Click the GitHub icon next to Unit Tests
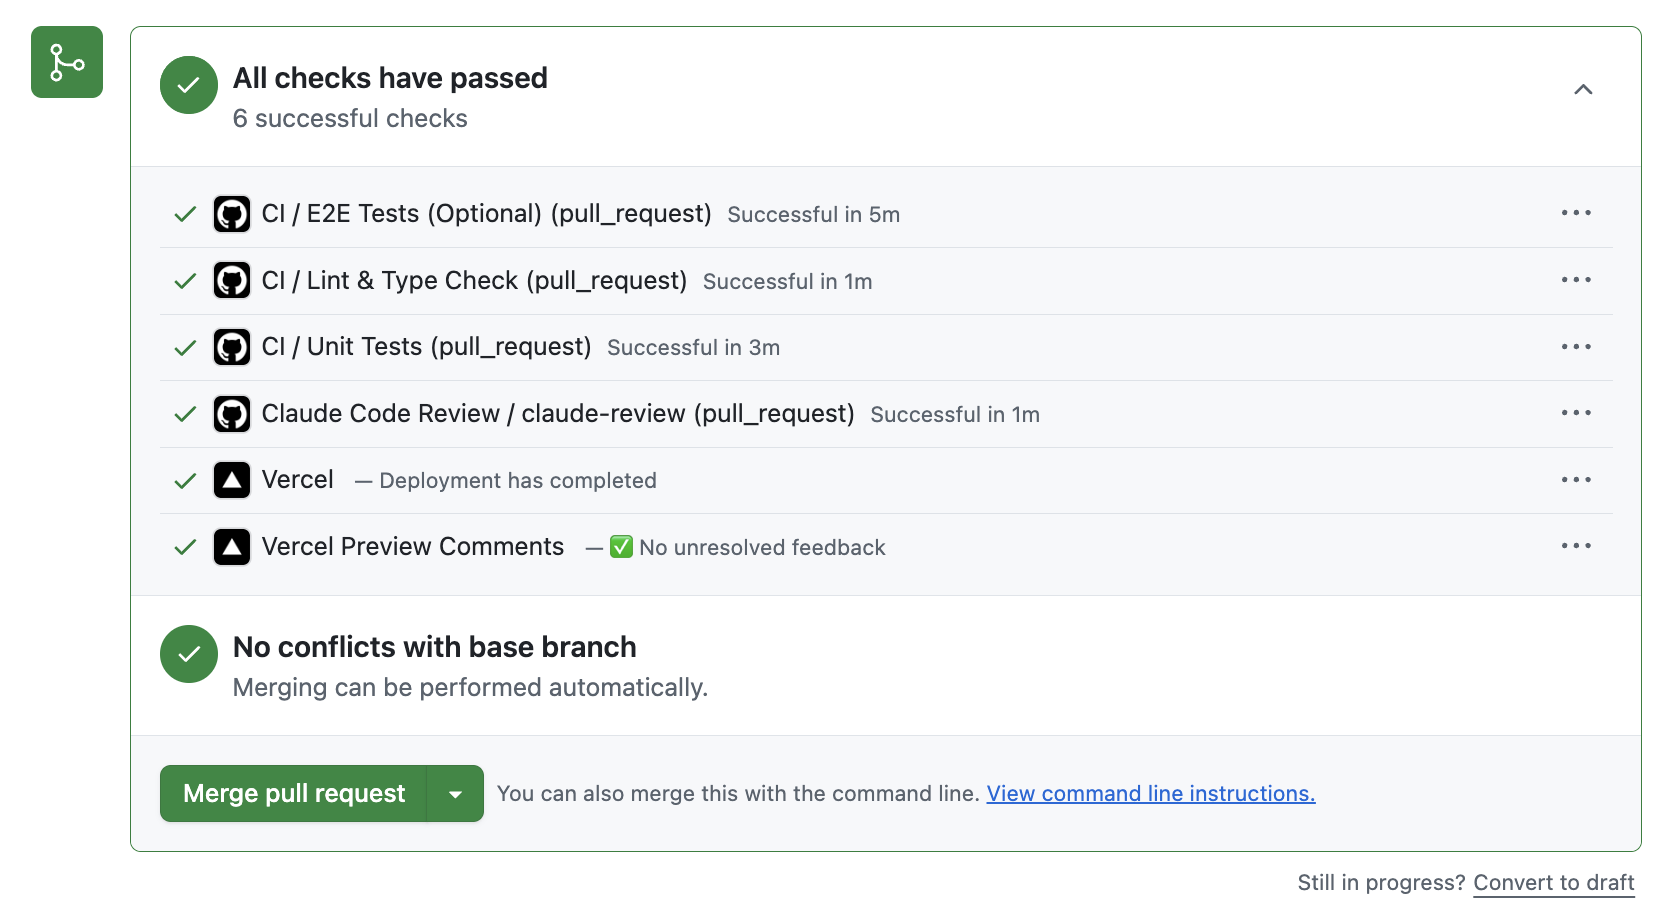This screenshot has width=1676, height=922. pyautogui.click(x=231, y=346)
